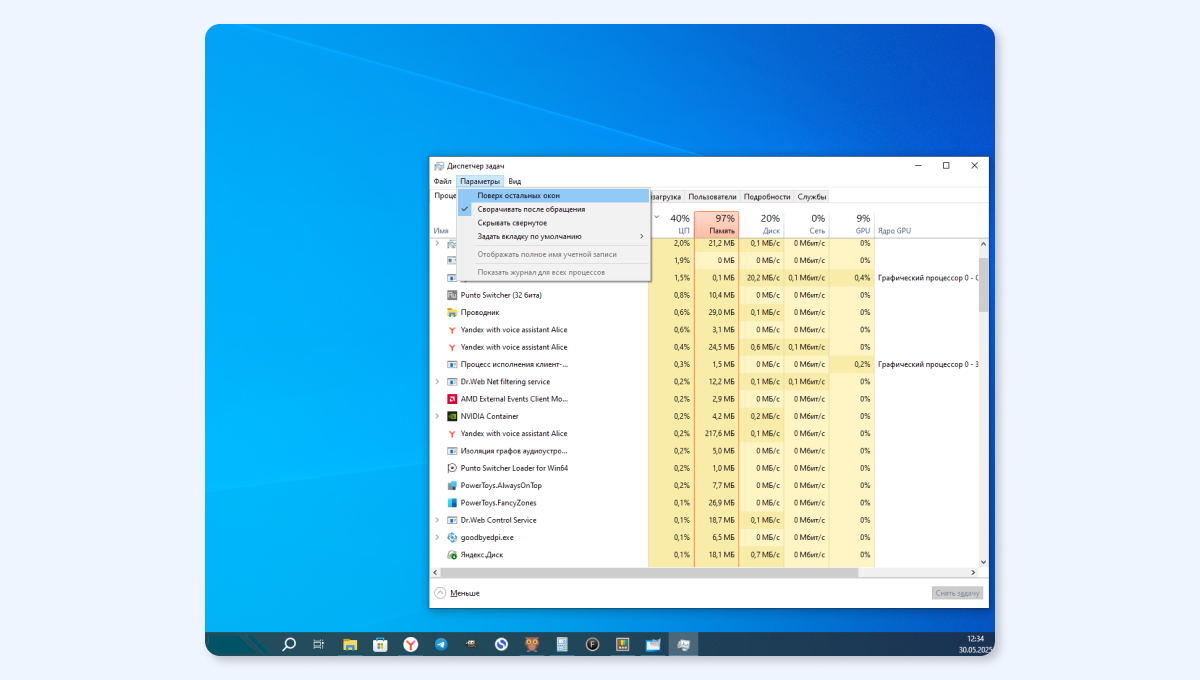Open Task View on the taskbar
Viewport: 1200px width, 680px height.
[x=319, y=645]
